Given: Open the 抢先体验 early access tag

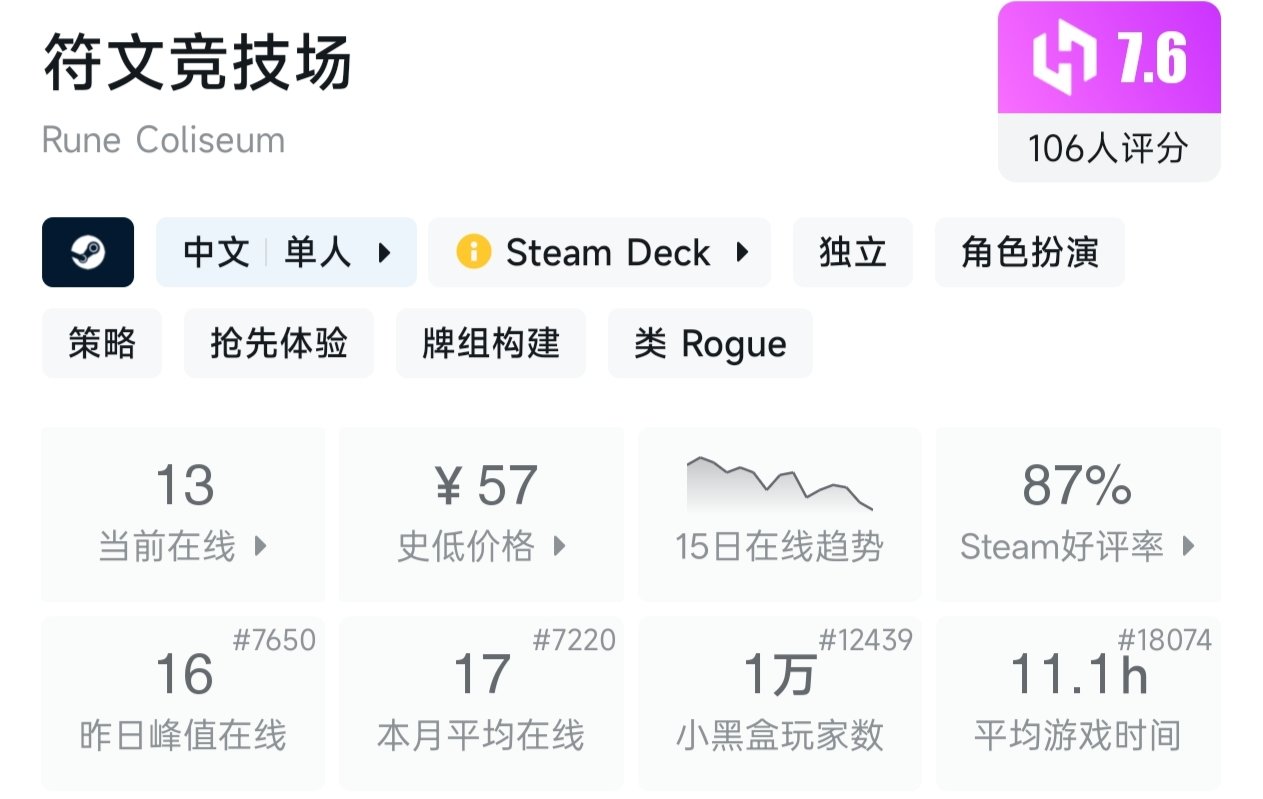Looking at the screenshot, I should pos(278,343).
